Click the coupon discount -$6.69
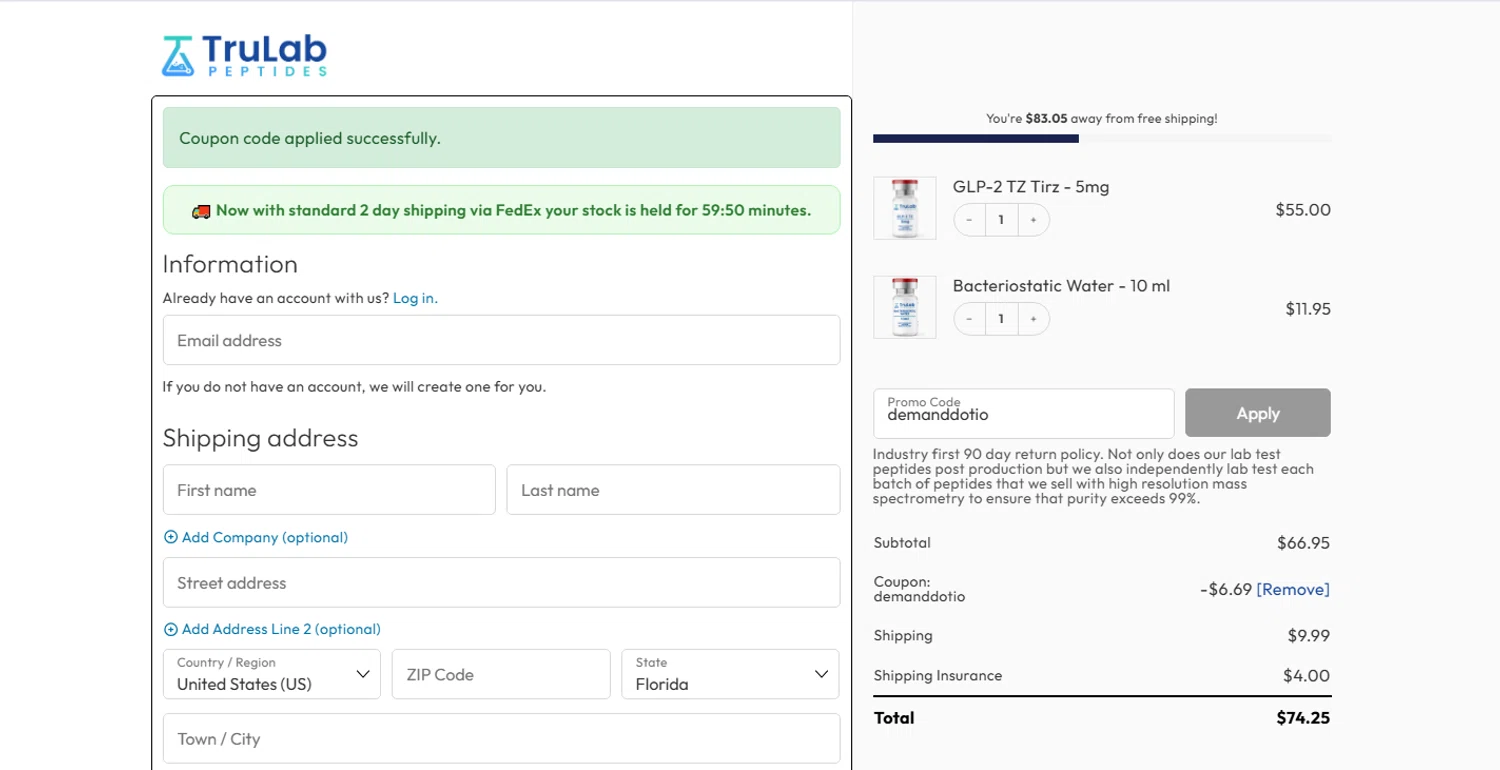The image size is (1500, 770). pyautogui.click(x=1226, y=589)
